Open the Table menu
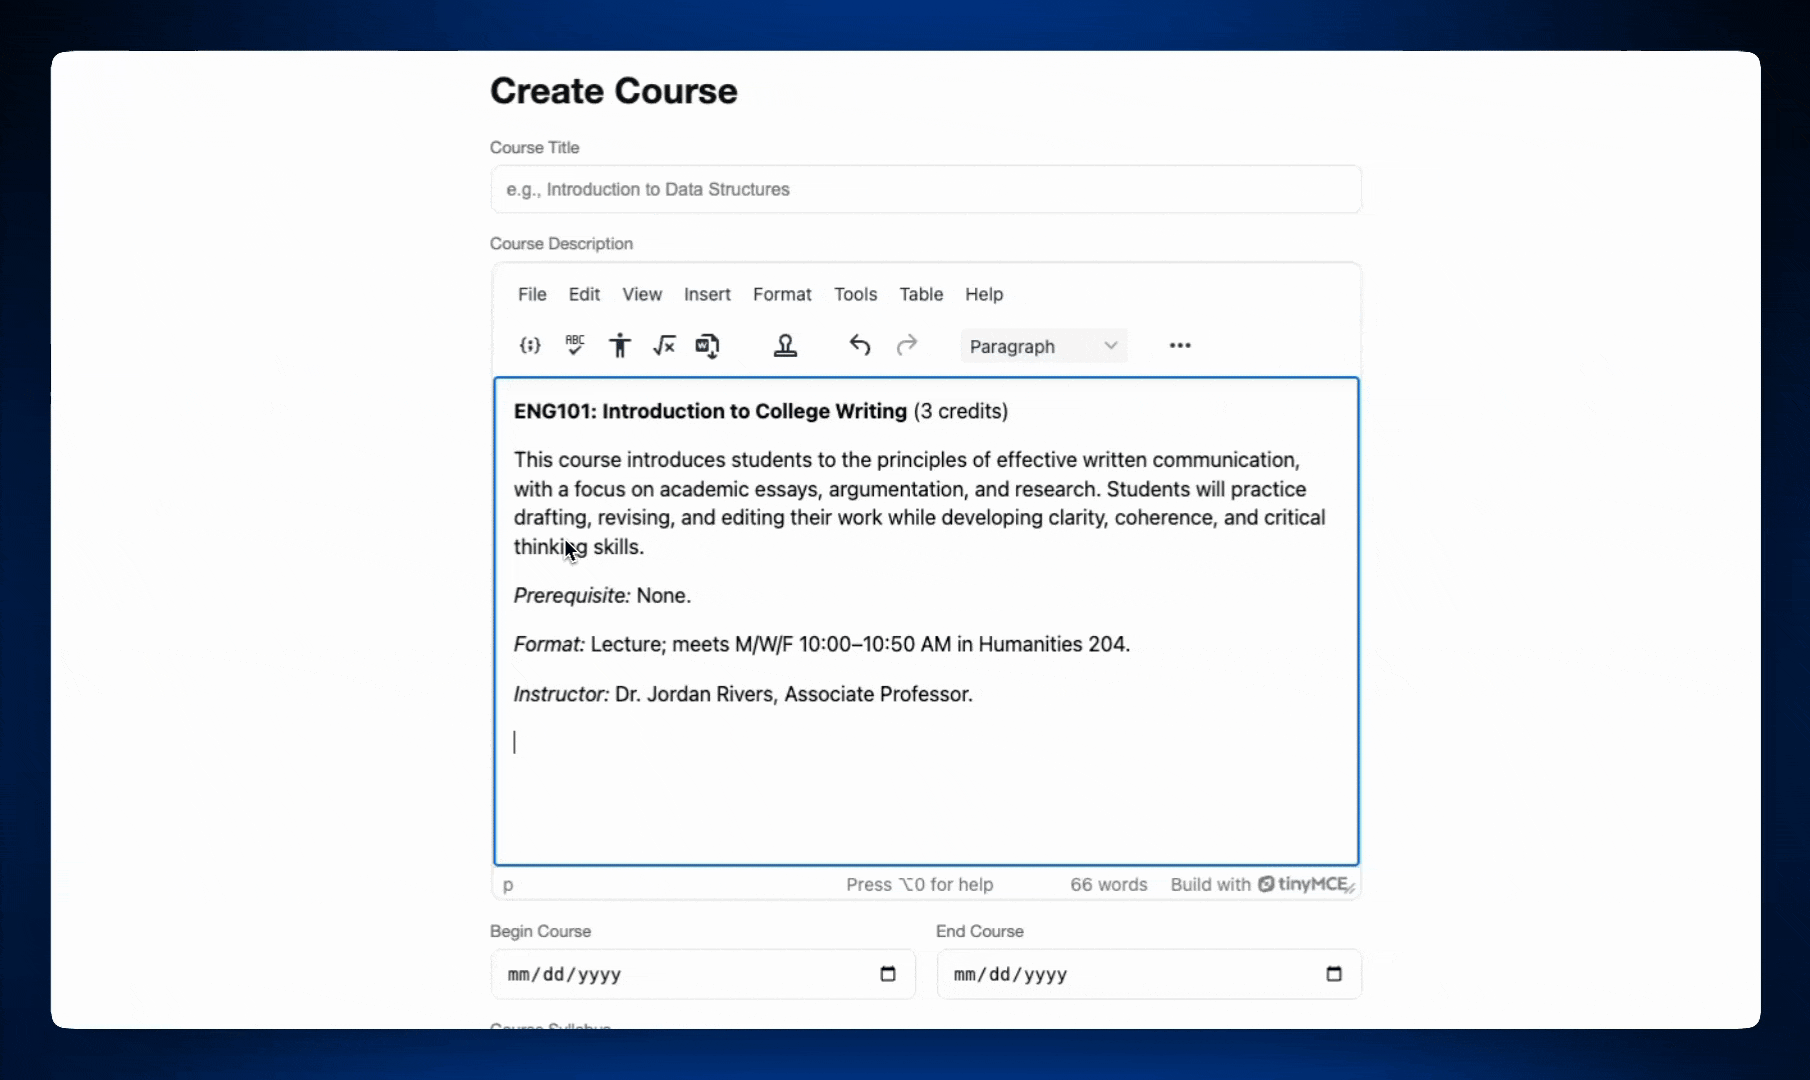Screen dimensions: 1810x1080 [x=921, y=294]
